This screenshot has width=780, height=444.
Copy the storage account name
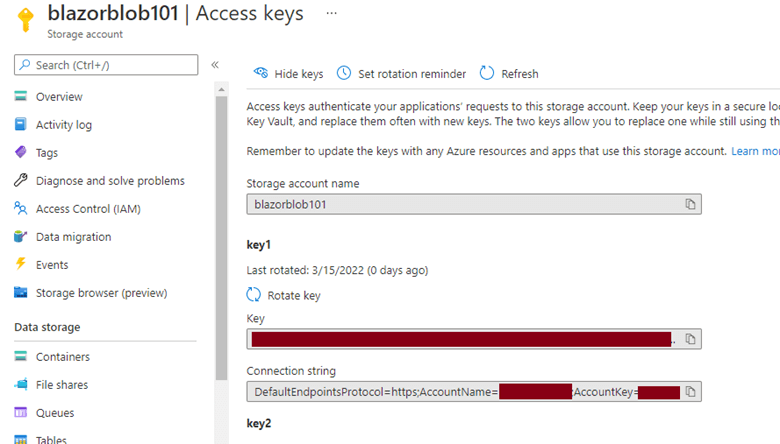point(690,204)
